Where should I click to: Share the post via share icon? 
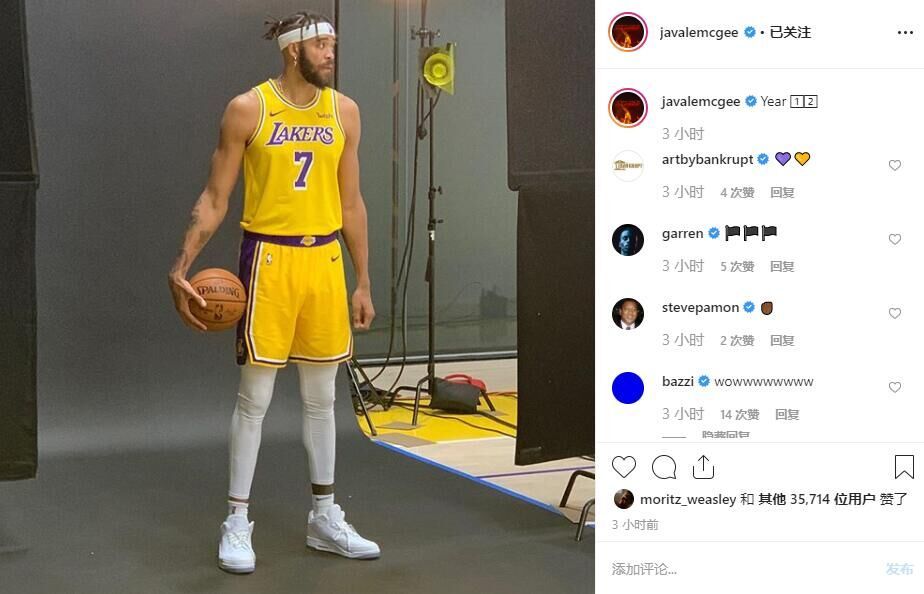(x=703, y=467)
